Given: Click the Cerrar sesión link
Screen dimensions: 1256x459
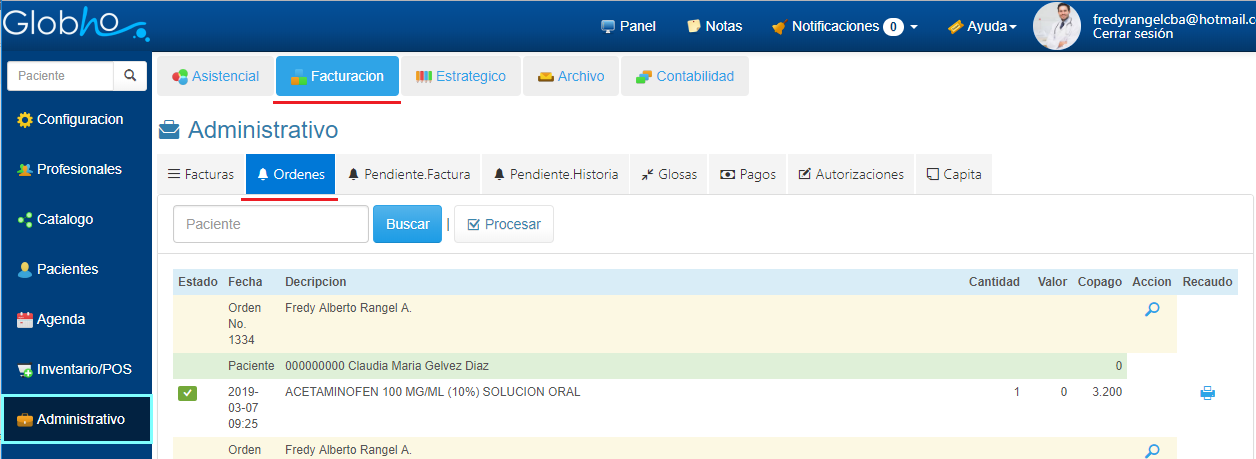Looking at the screenshot, I should [1133, 34].
